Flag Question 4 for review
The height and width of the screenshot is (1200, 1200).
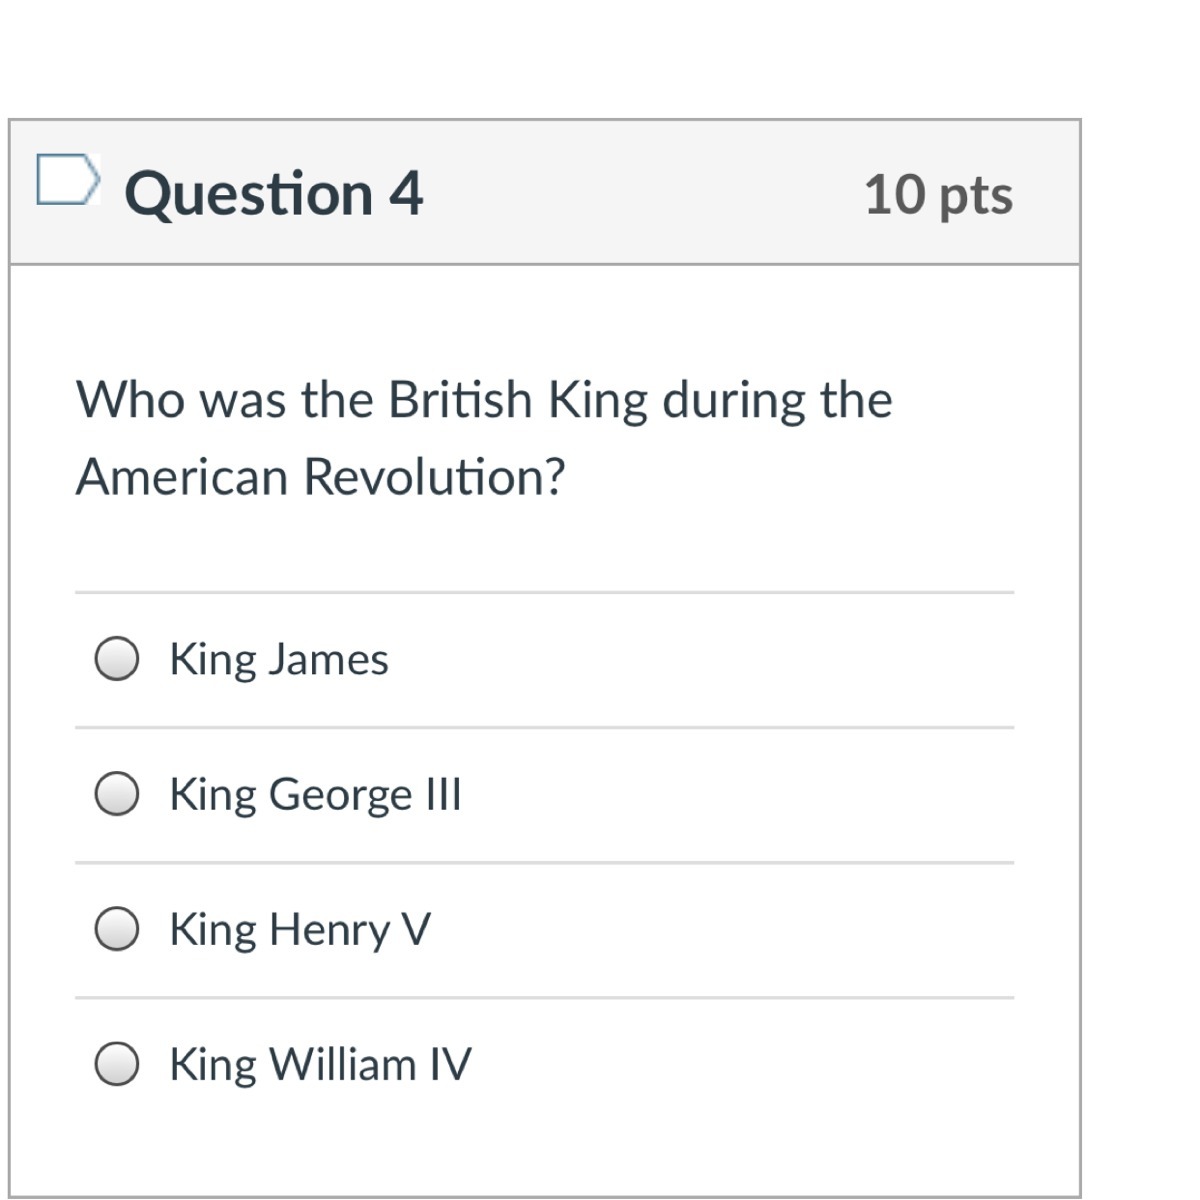[x=68, y=180]
